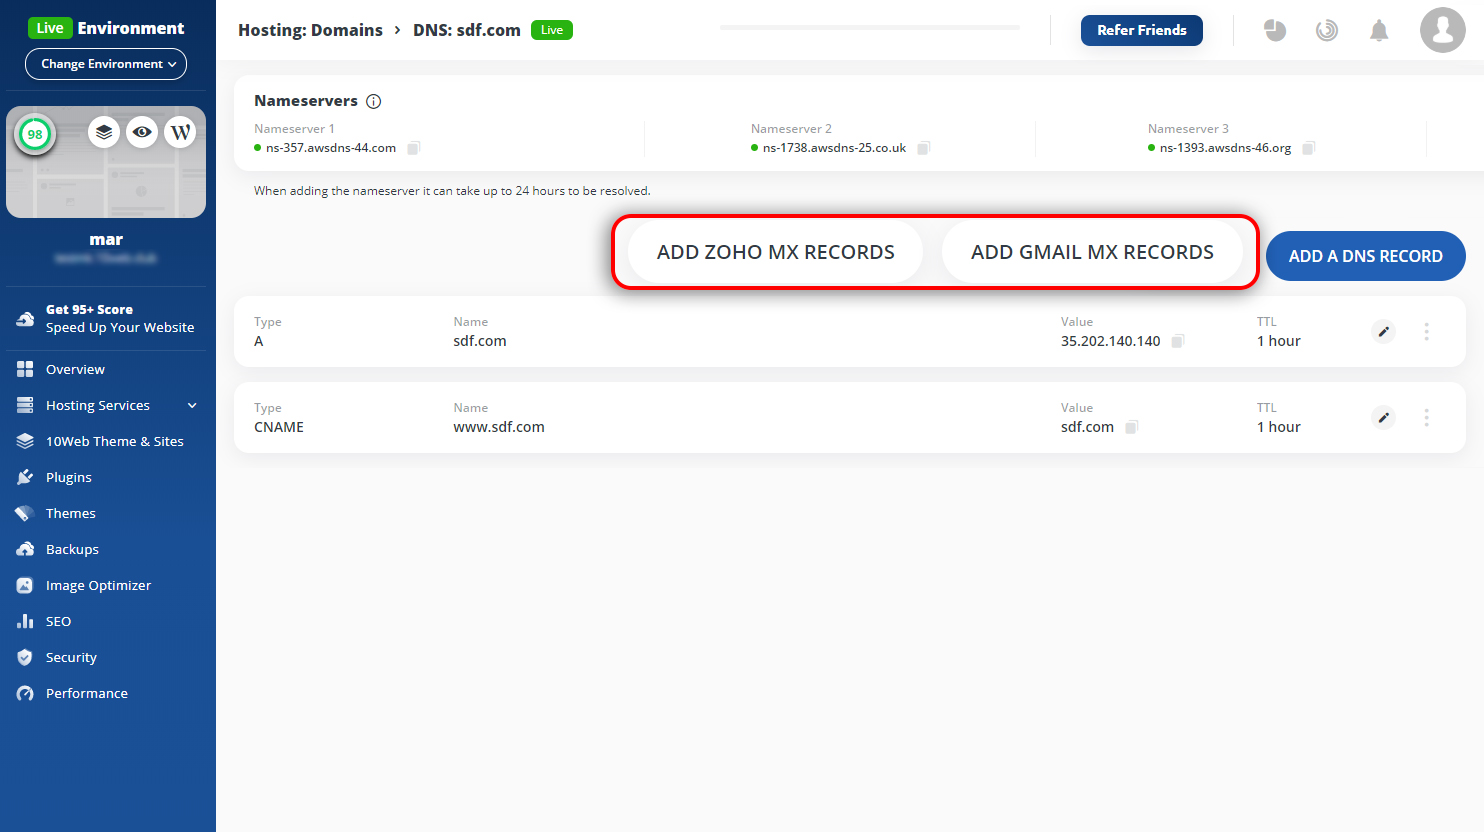Click the A record's 1 hour TTL

1279,341
